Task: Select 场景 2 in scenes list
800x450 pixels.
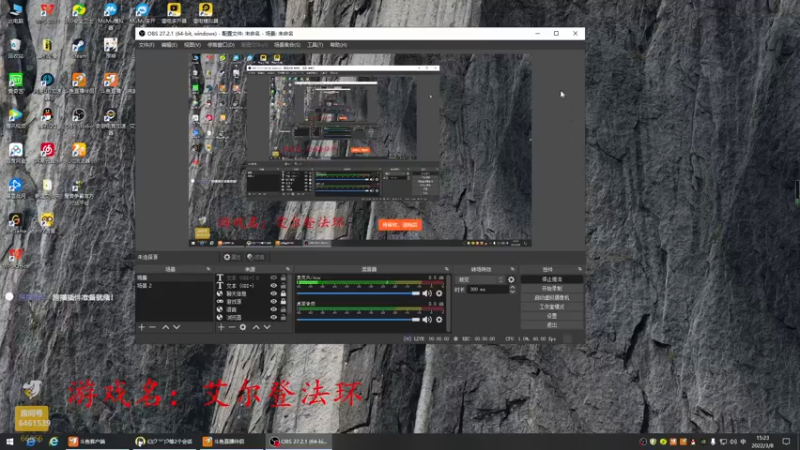Action: tap(173, 286)
